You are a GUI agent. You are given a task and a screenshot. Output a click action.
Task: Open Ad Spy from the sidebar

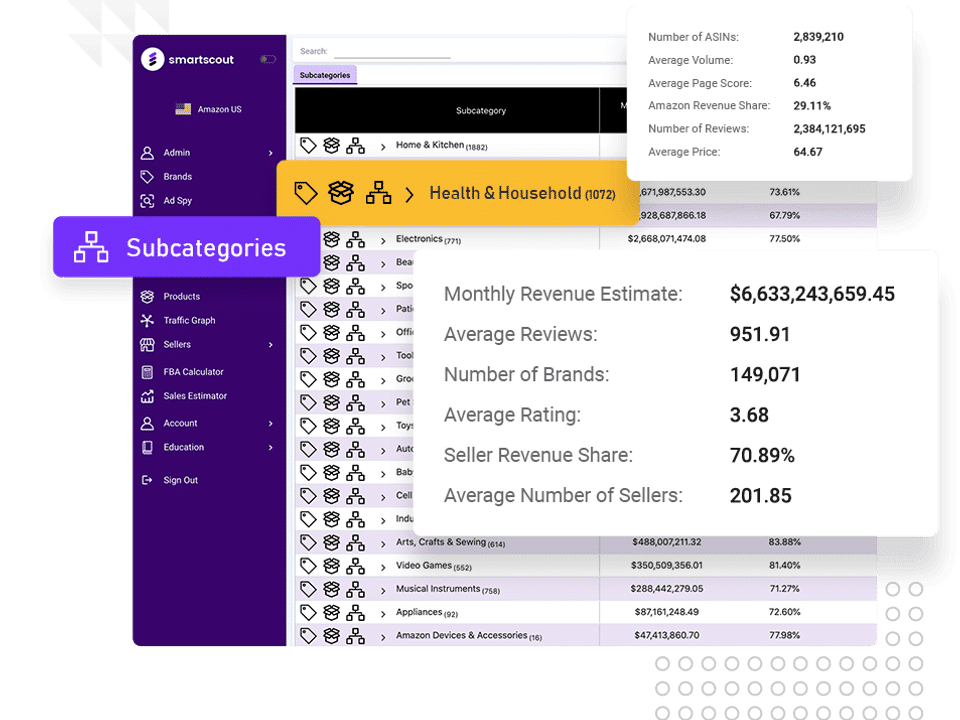(178, 200)
